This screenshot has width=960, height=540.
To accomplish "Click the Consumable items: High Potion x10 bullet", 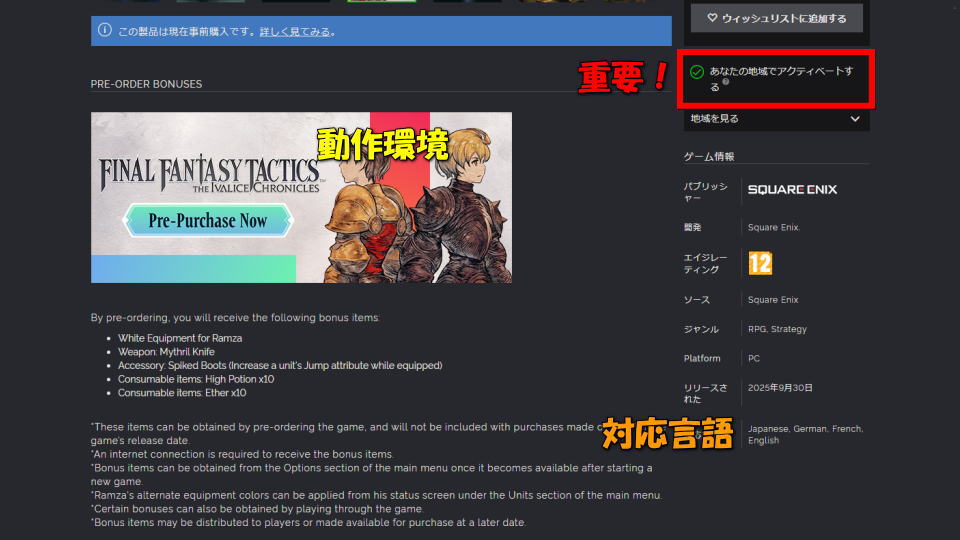I will (x=196, y=379).
